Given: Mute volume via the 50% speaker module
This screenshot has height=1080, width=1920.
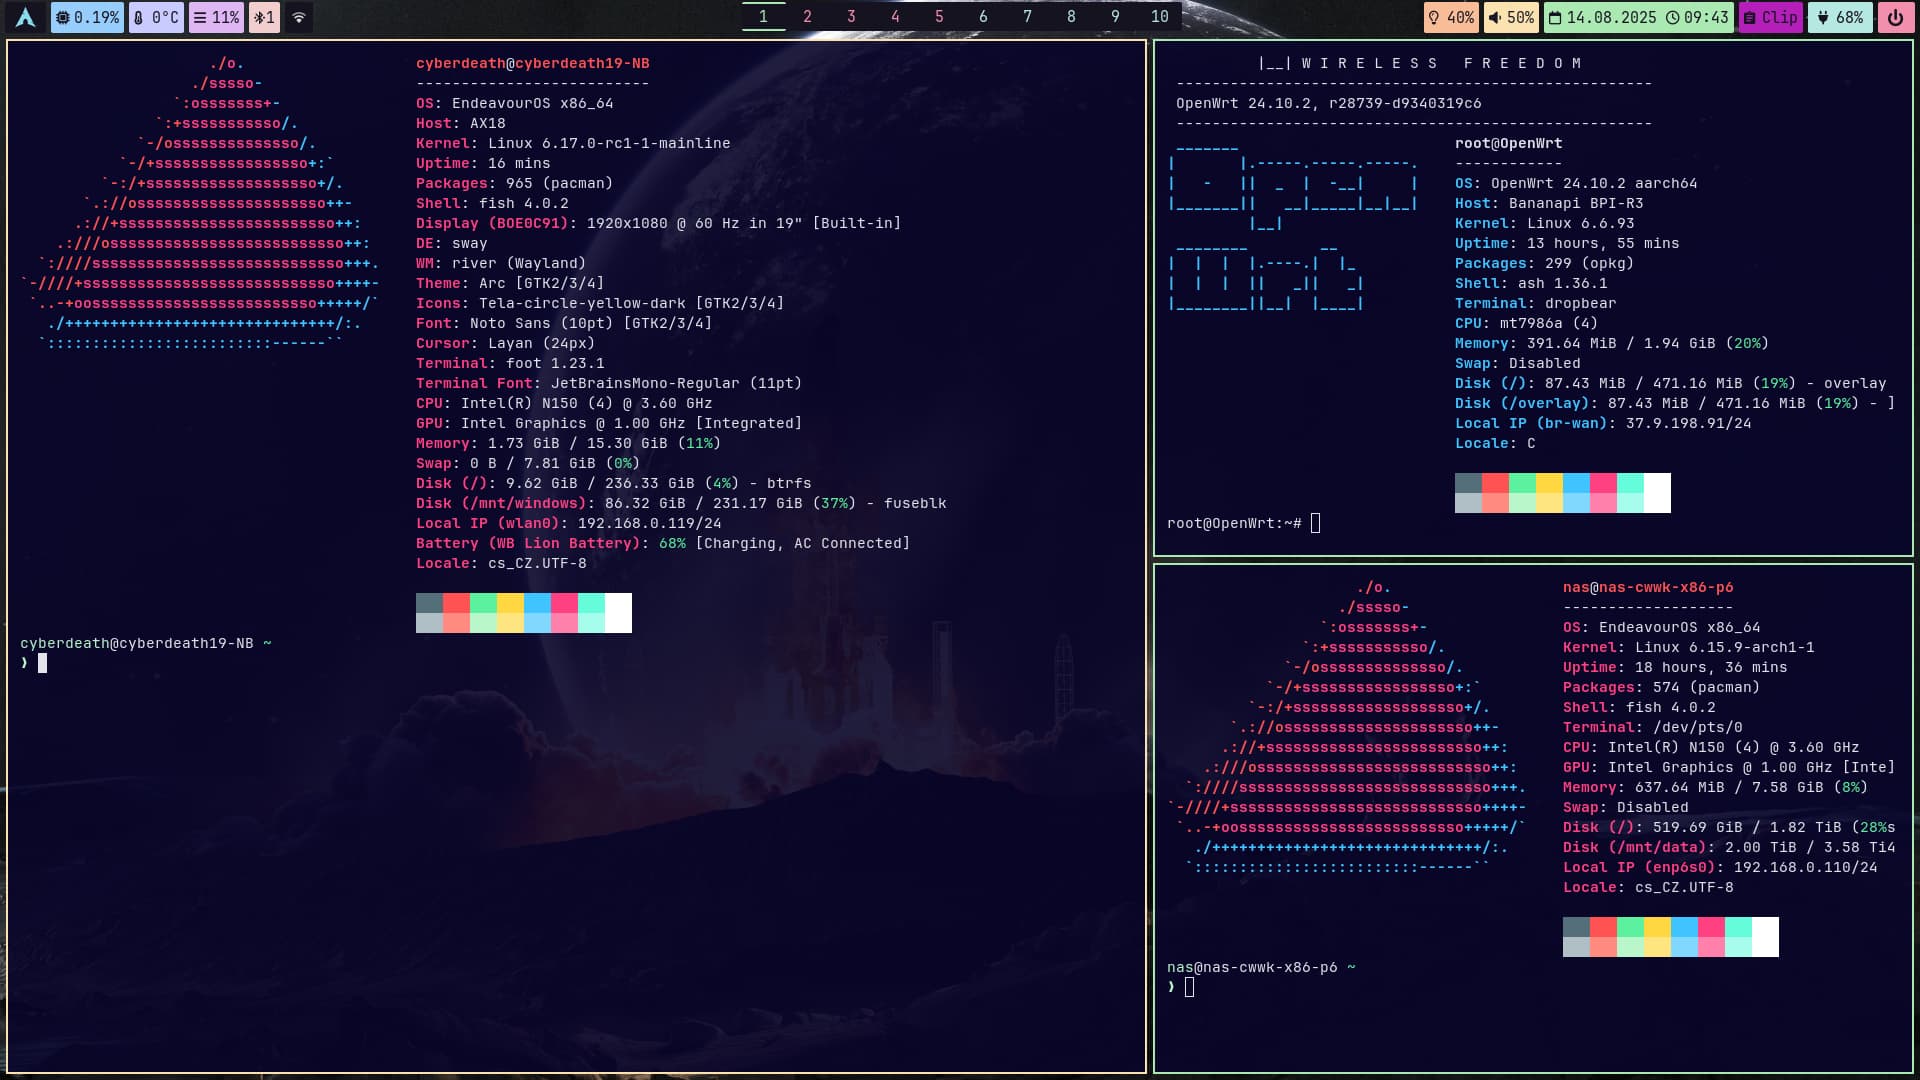Looking at the screenshot, I should [1510, 17].
